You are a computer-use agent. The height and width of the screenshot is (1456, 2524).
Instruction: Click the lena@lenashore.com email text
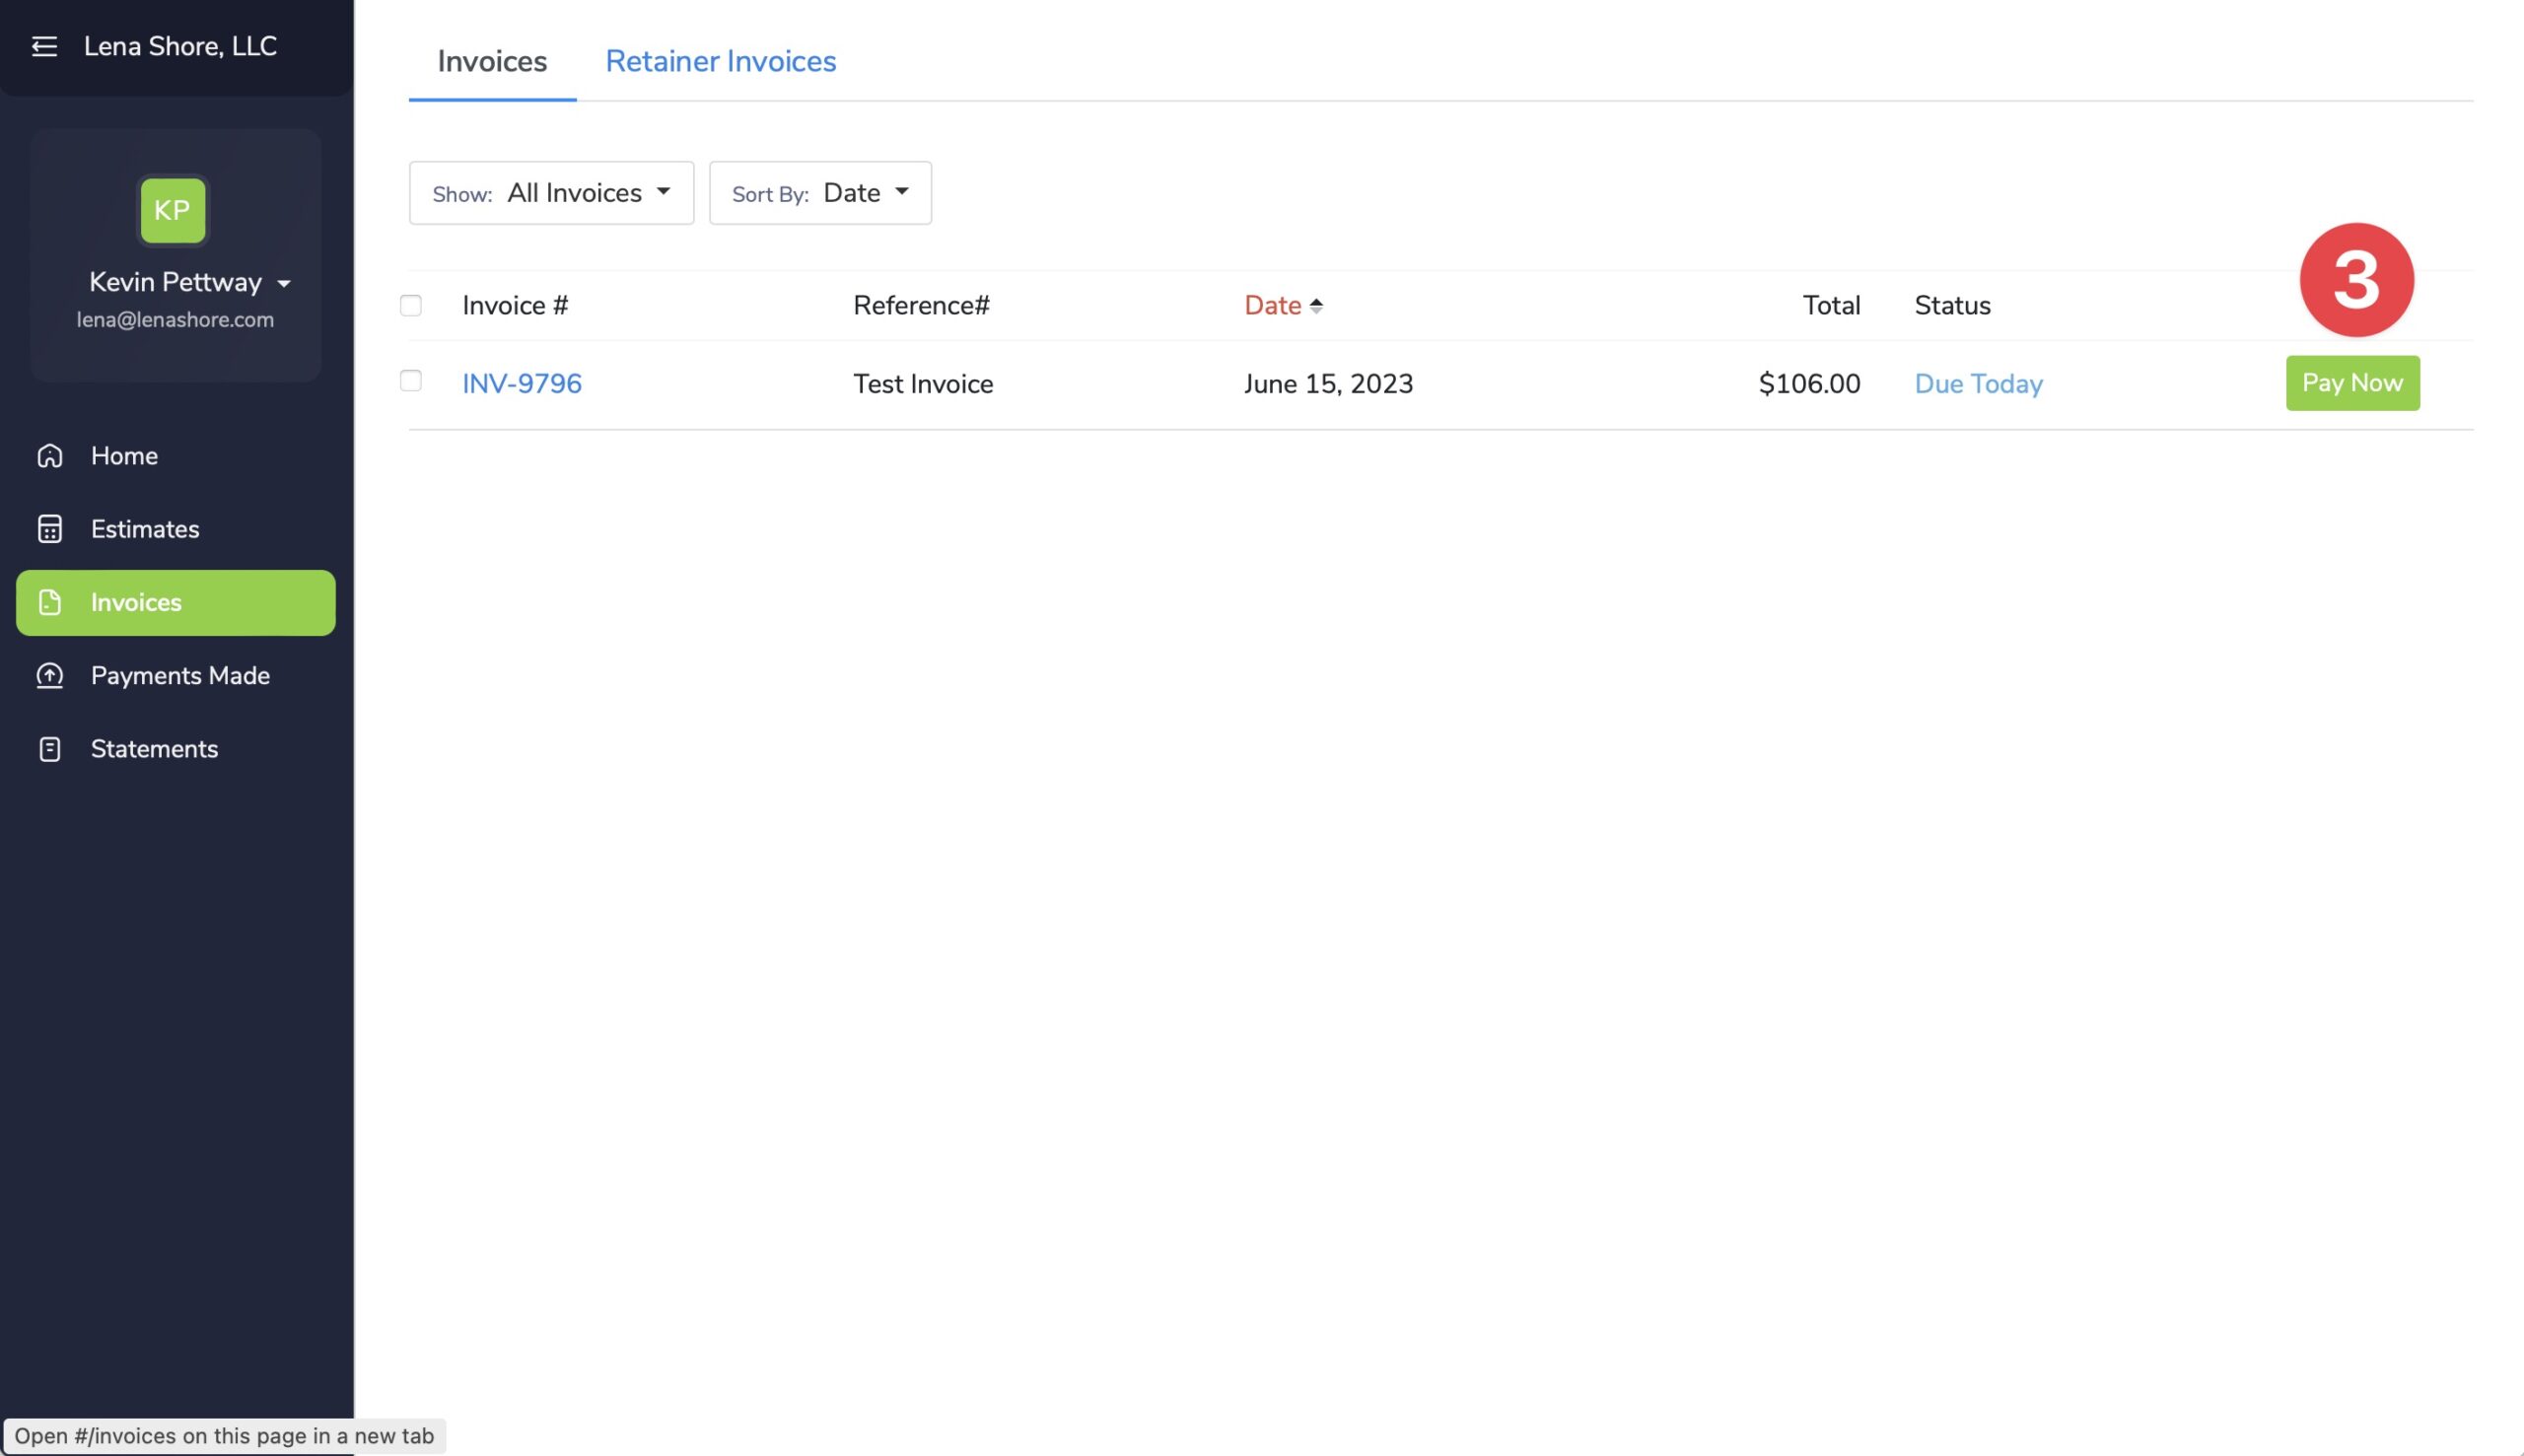[175, 320]
